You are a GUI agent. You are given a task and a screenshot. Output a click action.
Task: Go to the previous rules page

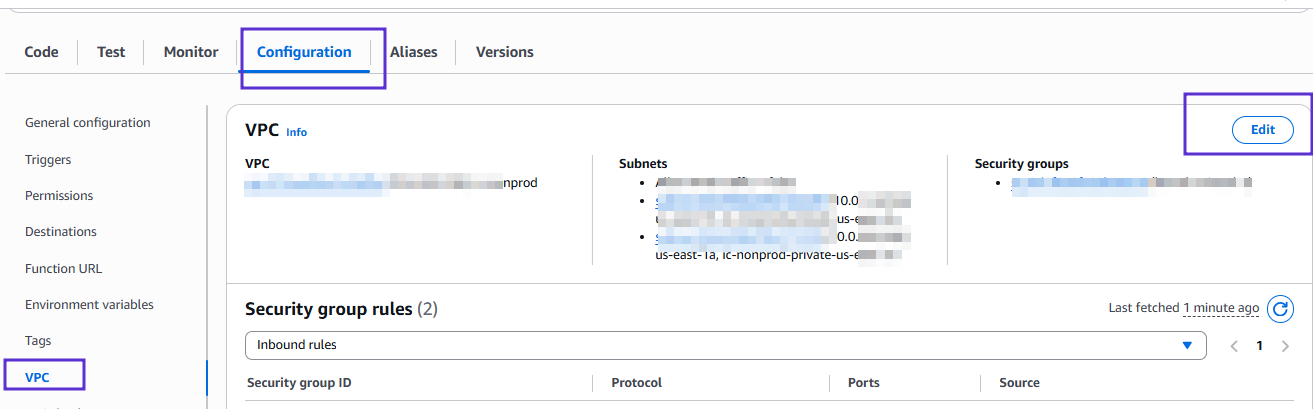coord(1234,346)
